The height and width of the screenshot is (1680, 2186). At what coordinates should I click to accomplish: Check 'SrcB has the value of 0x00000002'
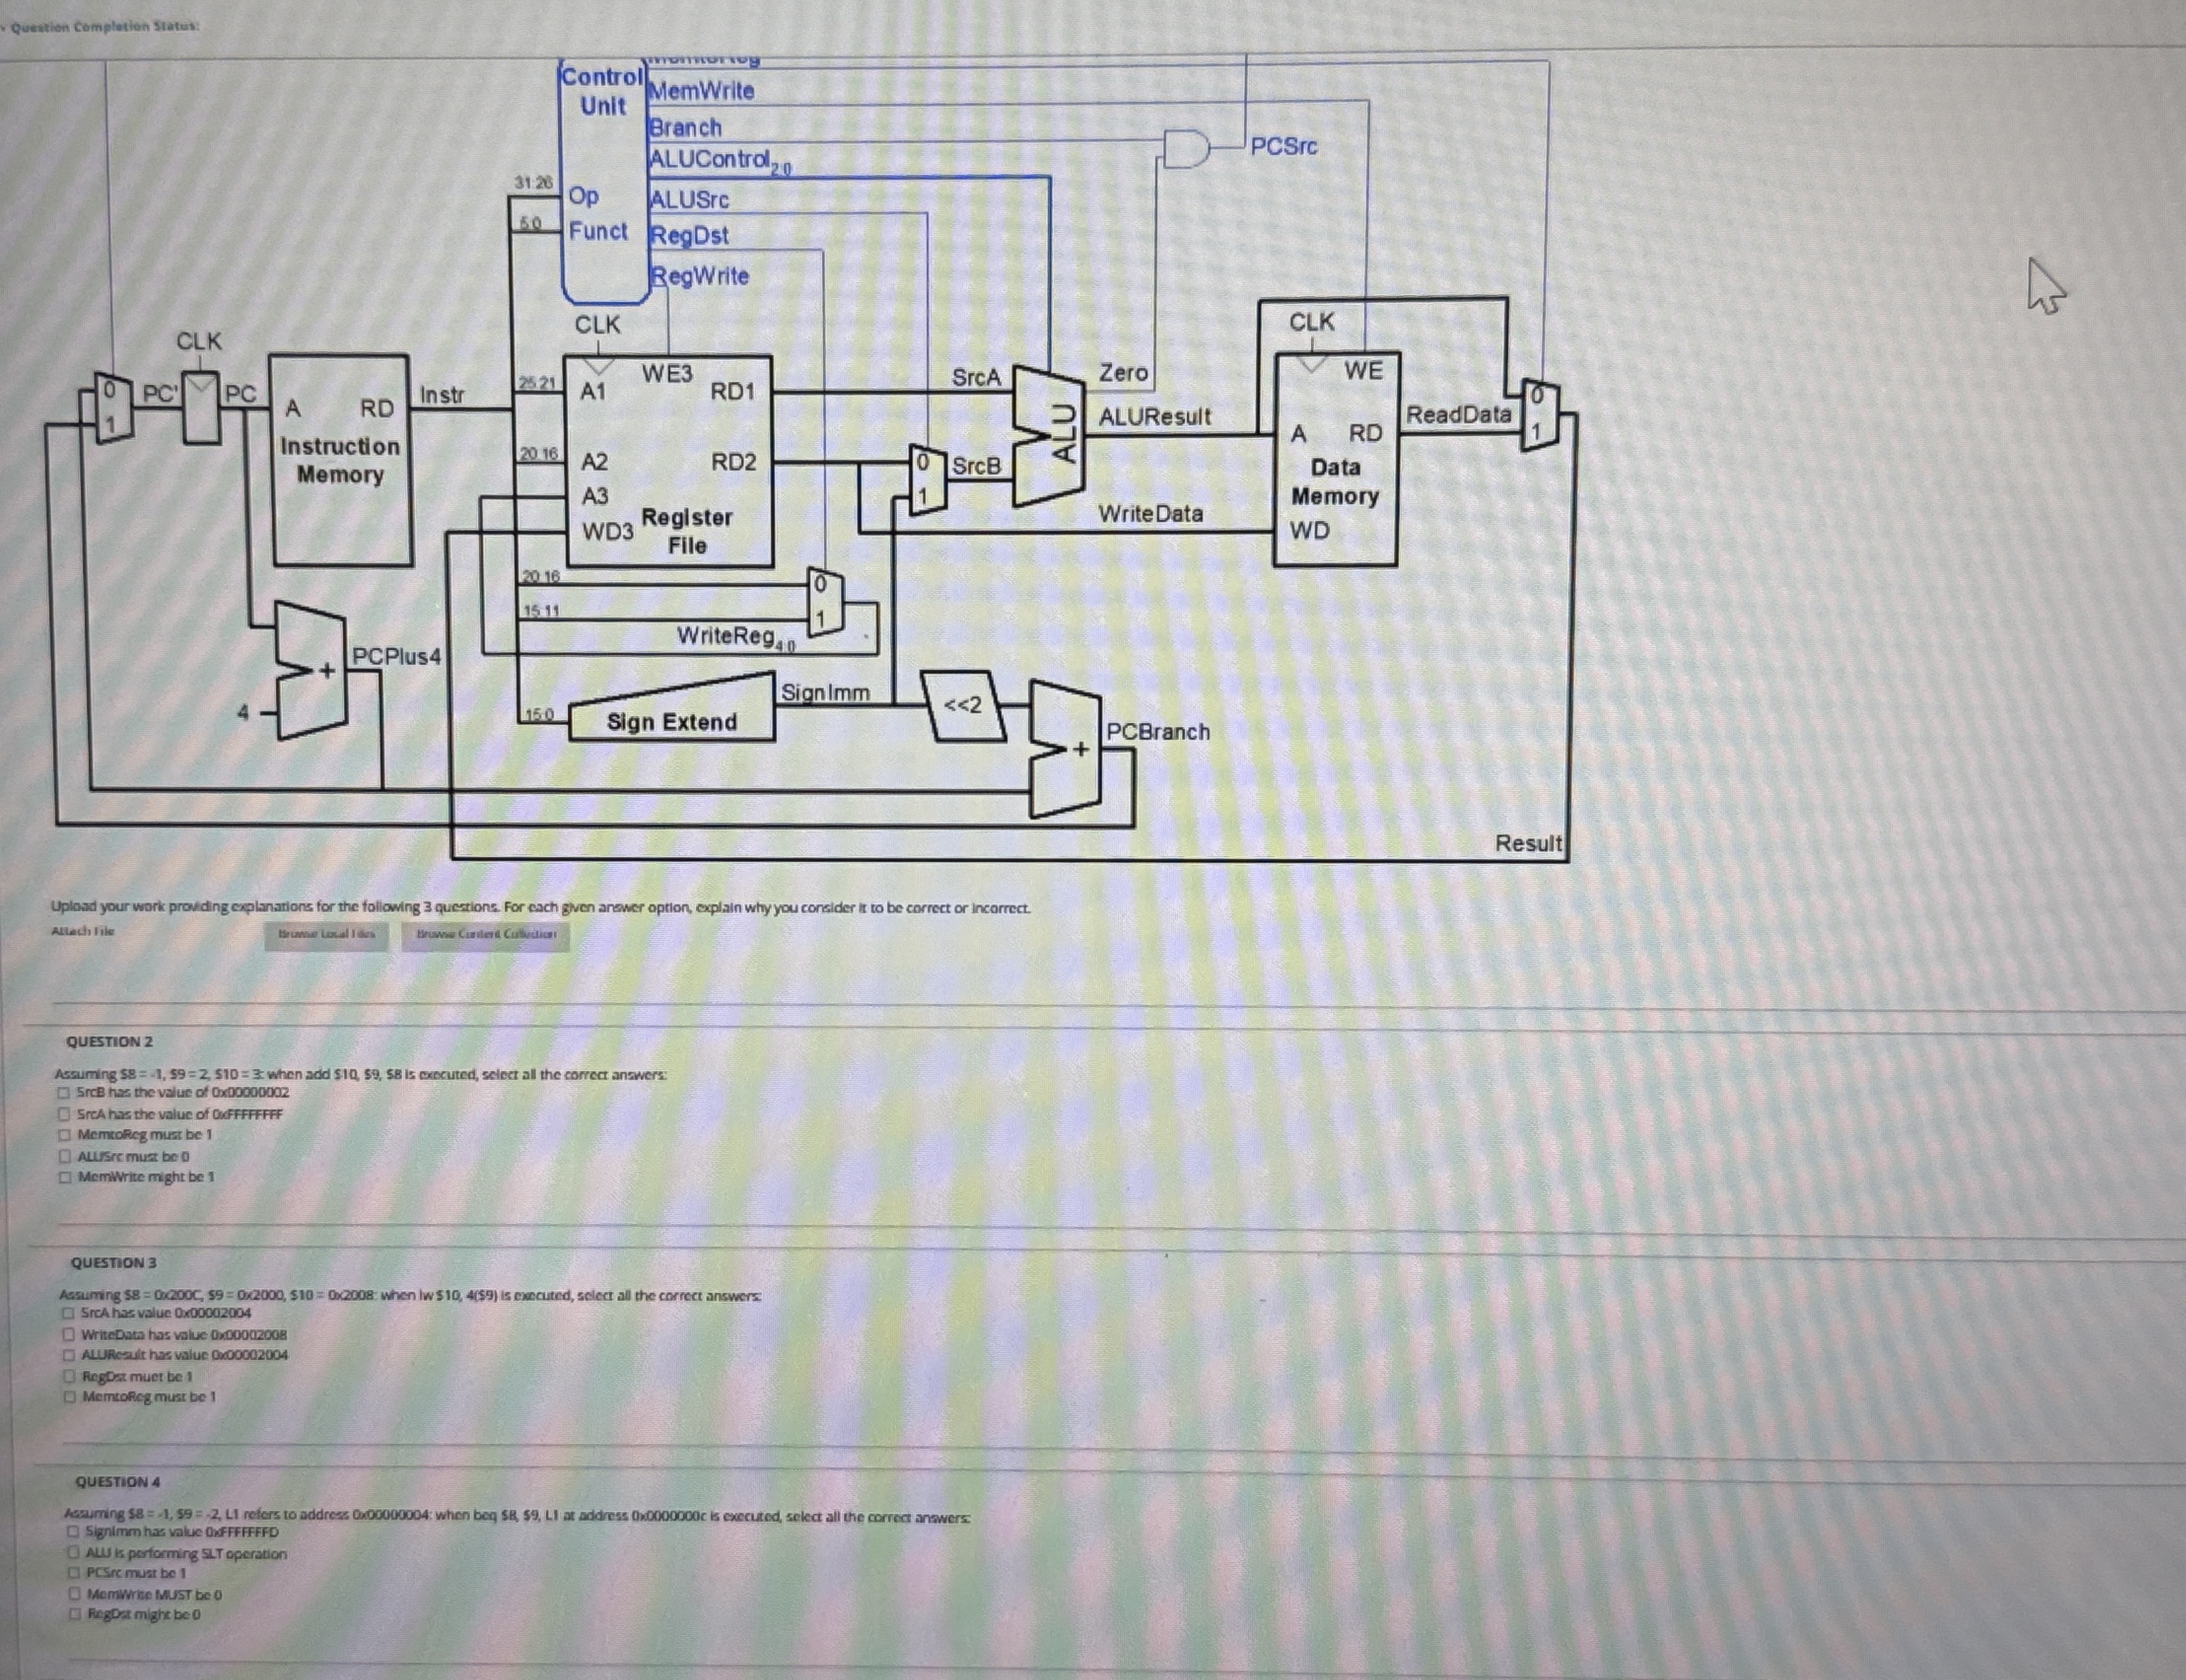pos(64,1093)
